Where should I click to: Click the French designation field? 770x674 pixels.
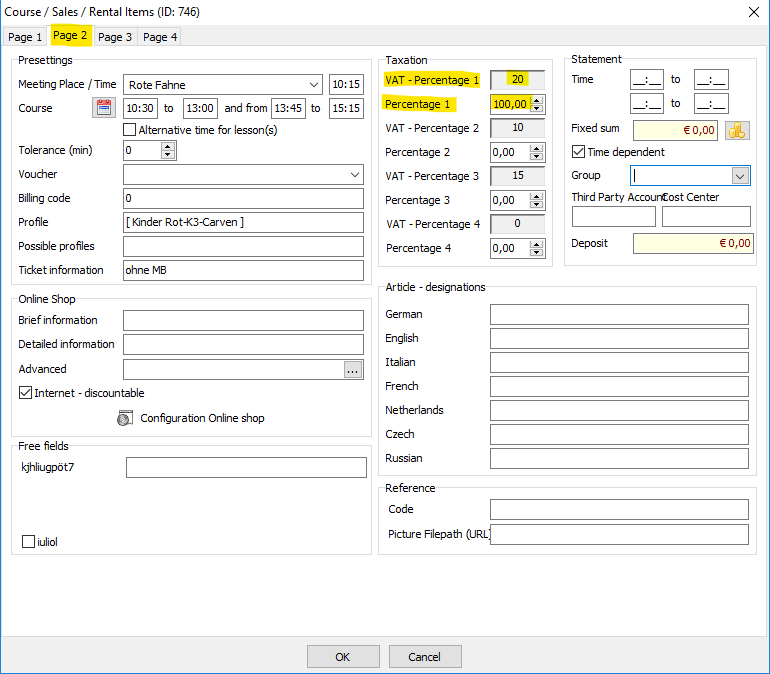coord(619,386)
